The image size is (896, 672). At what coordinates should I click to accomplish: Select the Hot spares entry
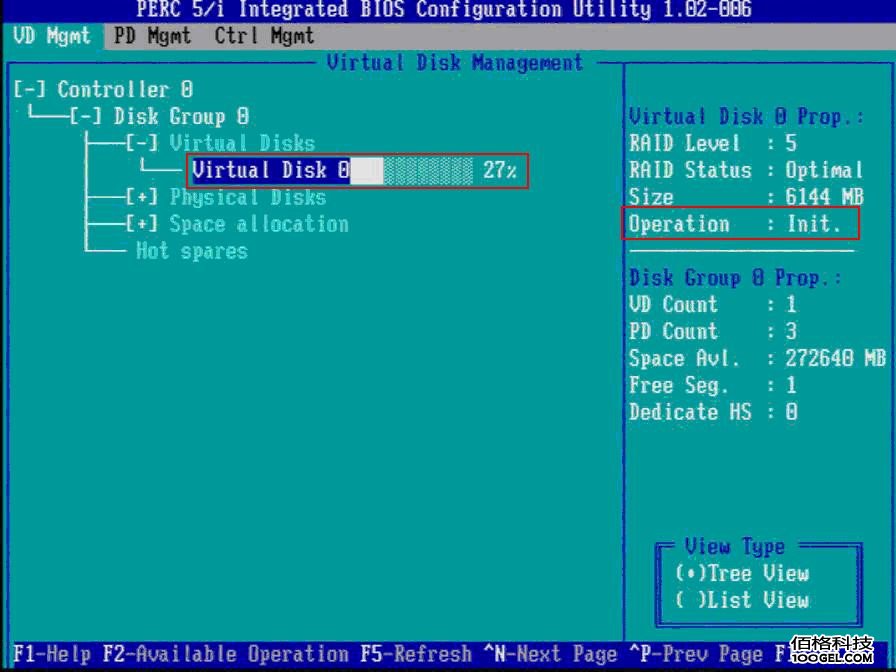point(191,251)
